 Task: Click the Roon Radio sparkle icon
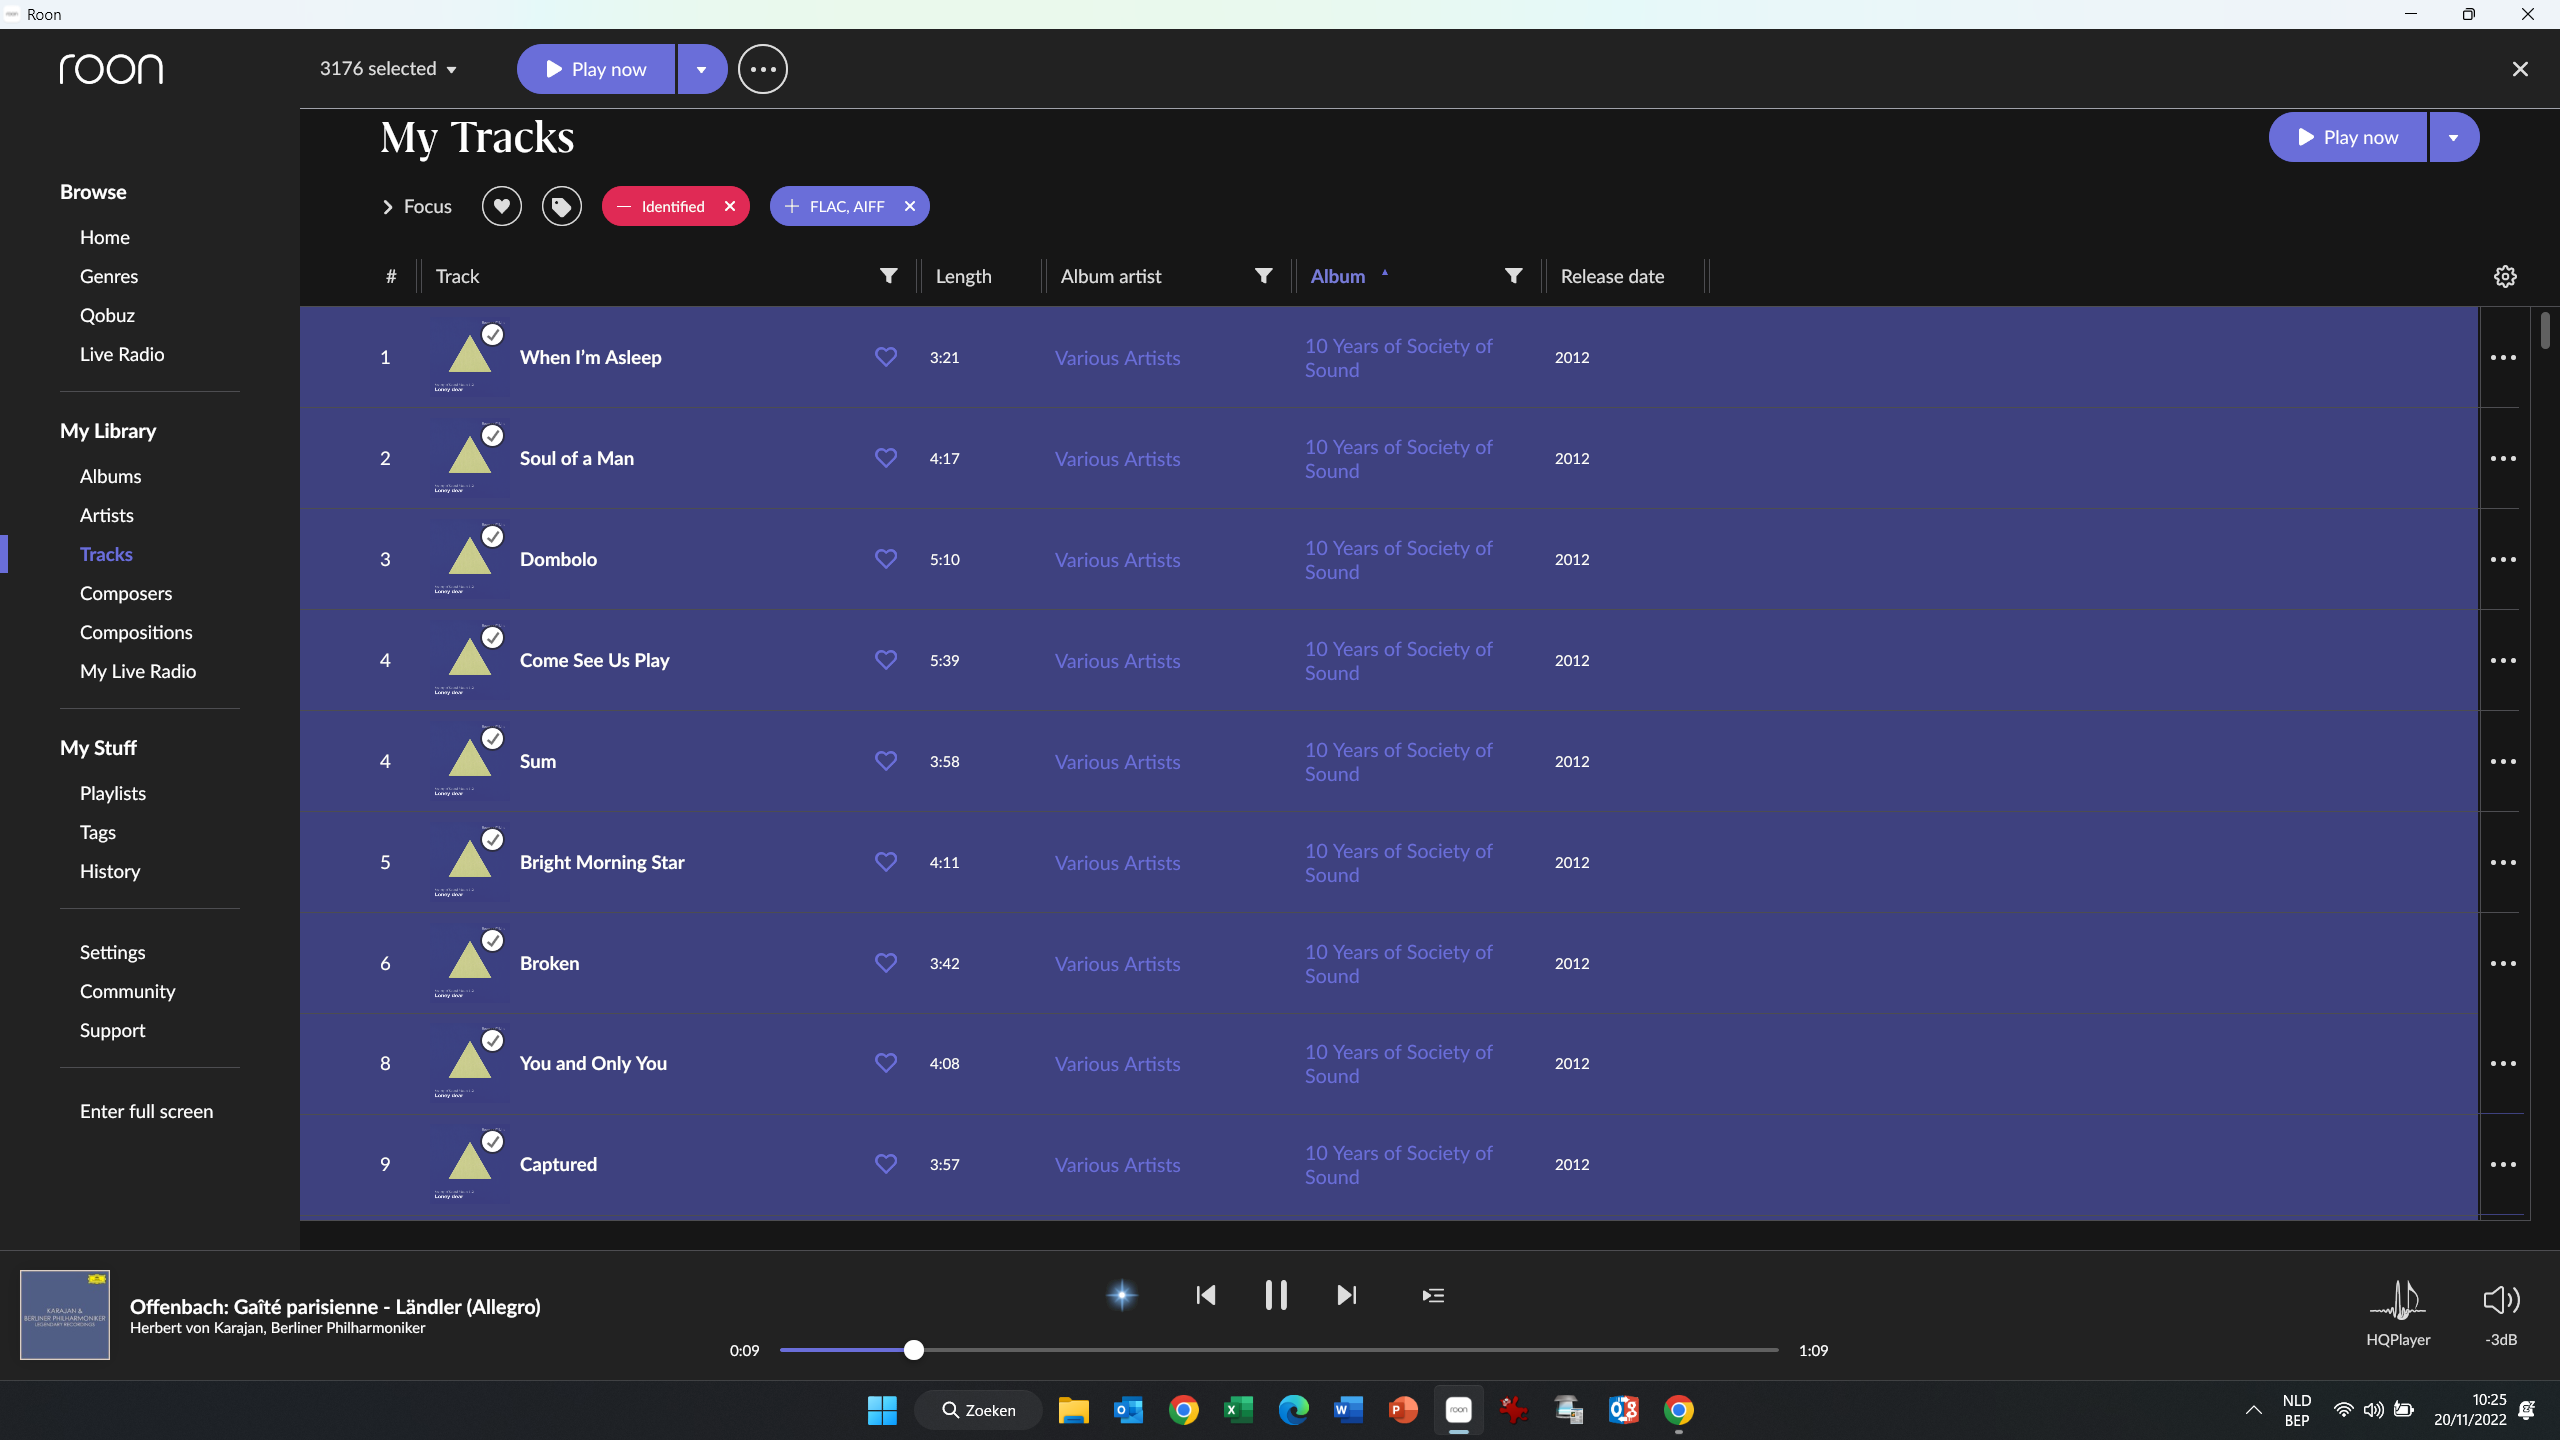coord(1122,1295)
